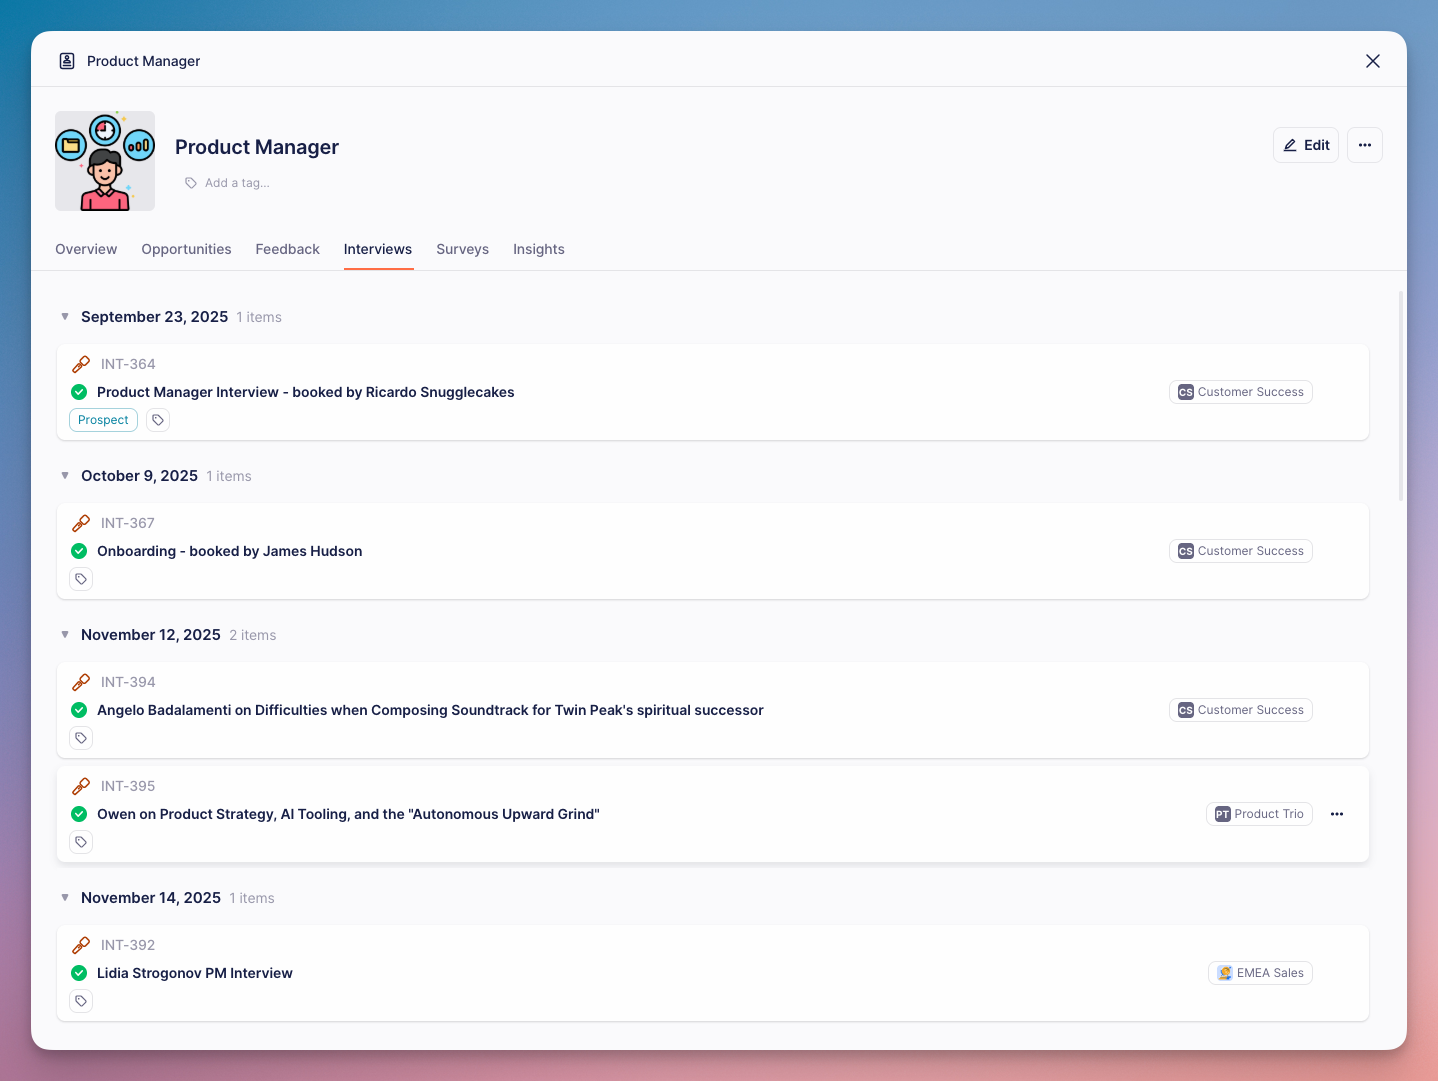
Task: Collapse the November 12, 2025 group
Action: pyautogui.click(x=65, y=635)
